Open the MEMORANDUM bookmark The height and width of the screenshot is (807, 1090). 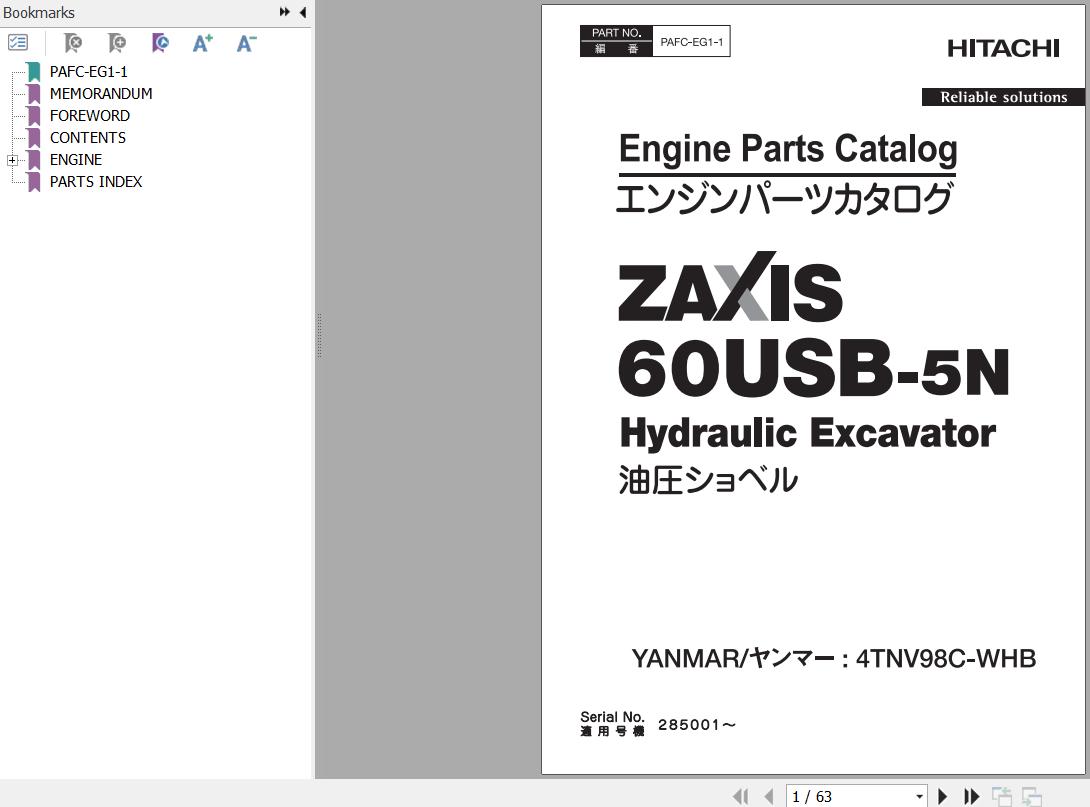pos(101,94)
